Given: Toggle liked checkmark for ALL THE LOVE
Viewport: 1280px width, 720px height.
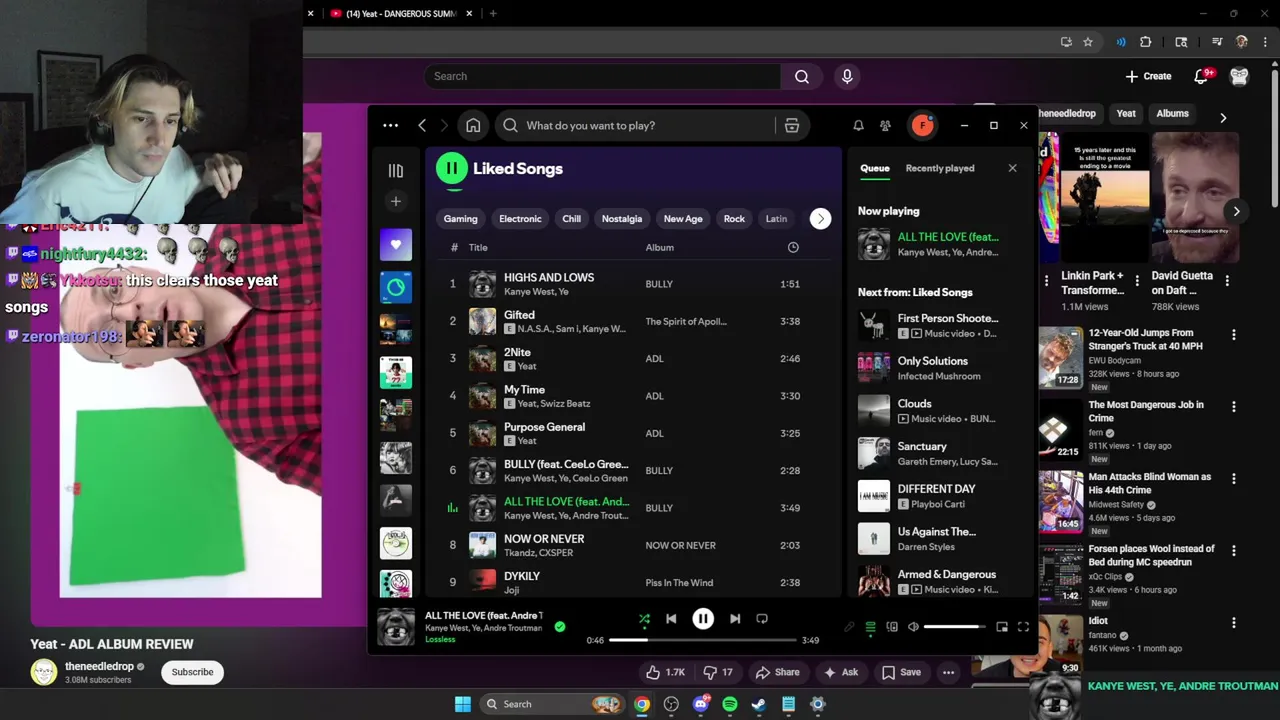Looking at the screenshot, I should coord(560,627).
